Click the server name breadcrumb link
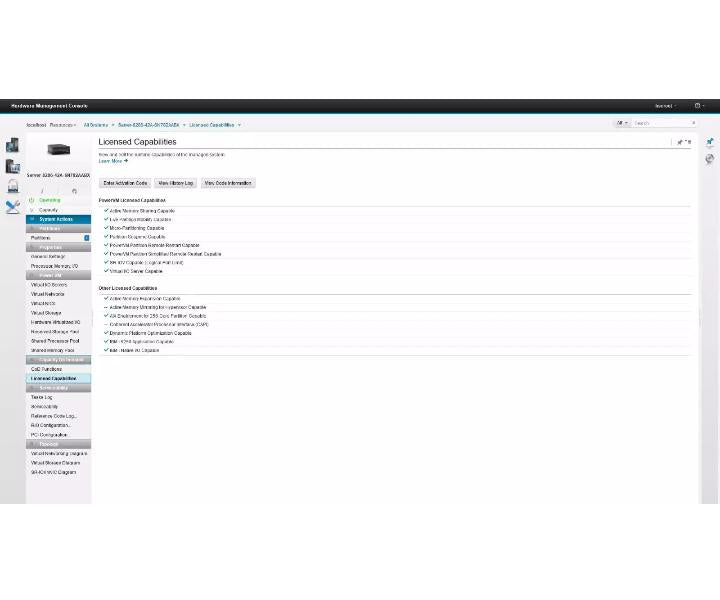The height and width of the screenshot is (600, 720). [148, 125]
